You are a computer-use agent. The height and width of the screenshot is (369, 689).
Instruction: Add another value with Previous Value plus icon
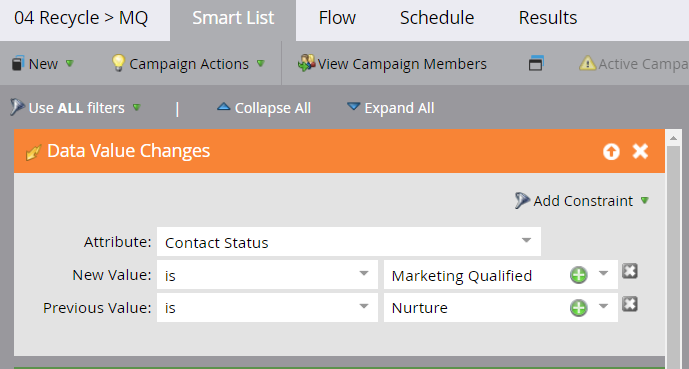point(579,308)
